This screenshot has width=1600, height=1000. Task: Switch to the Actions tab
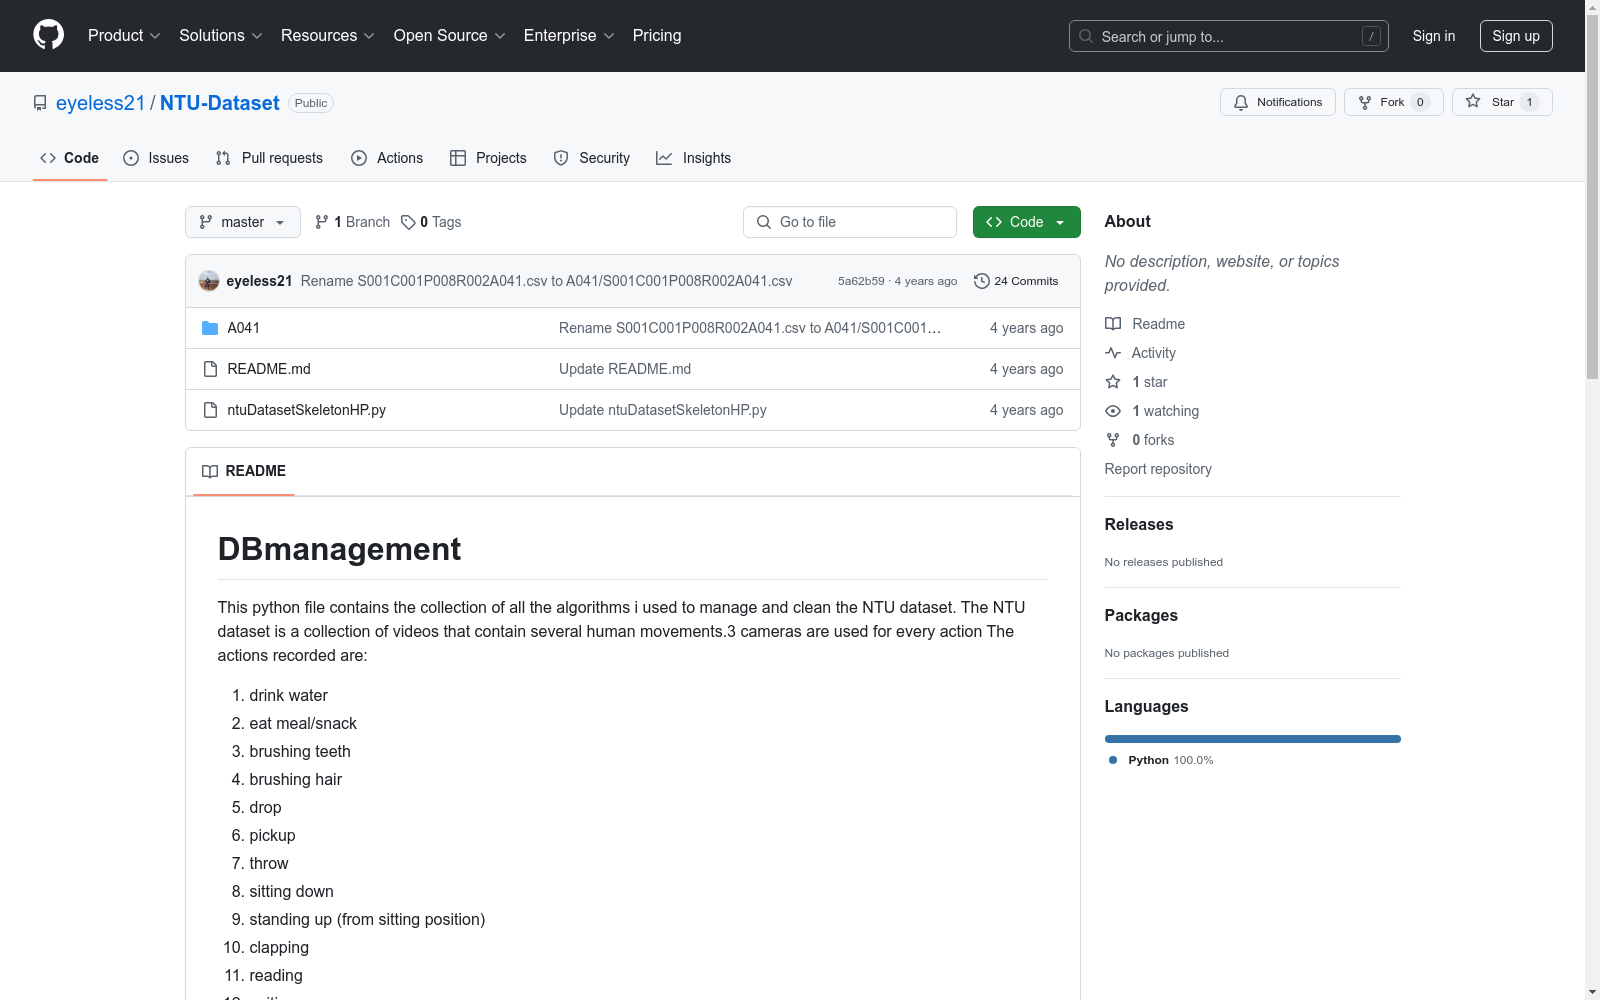click(x=387, y=158)
